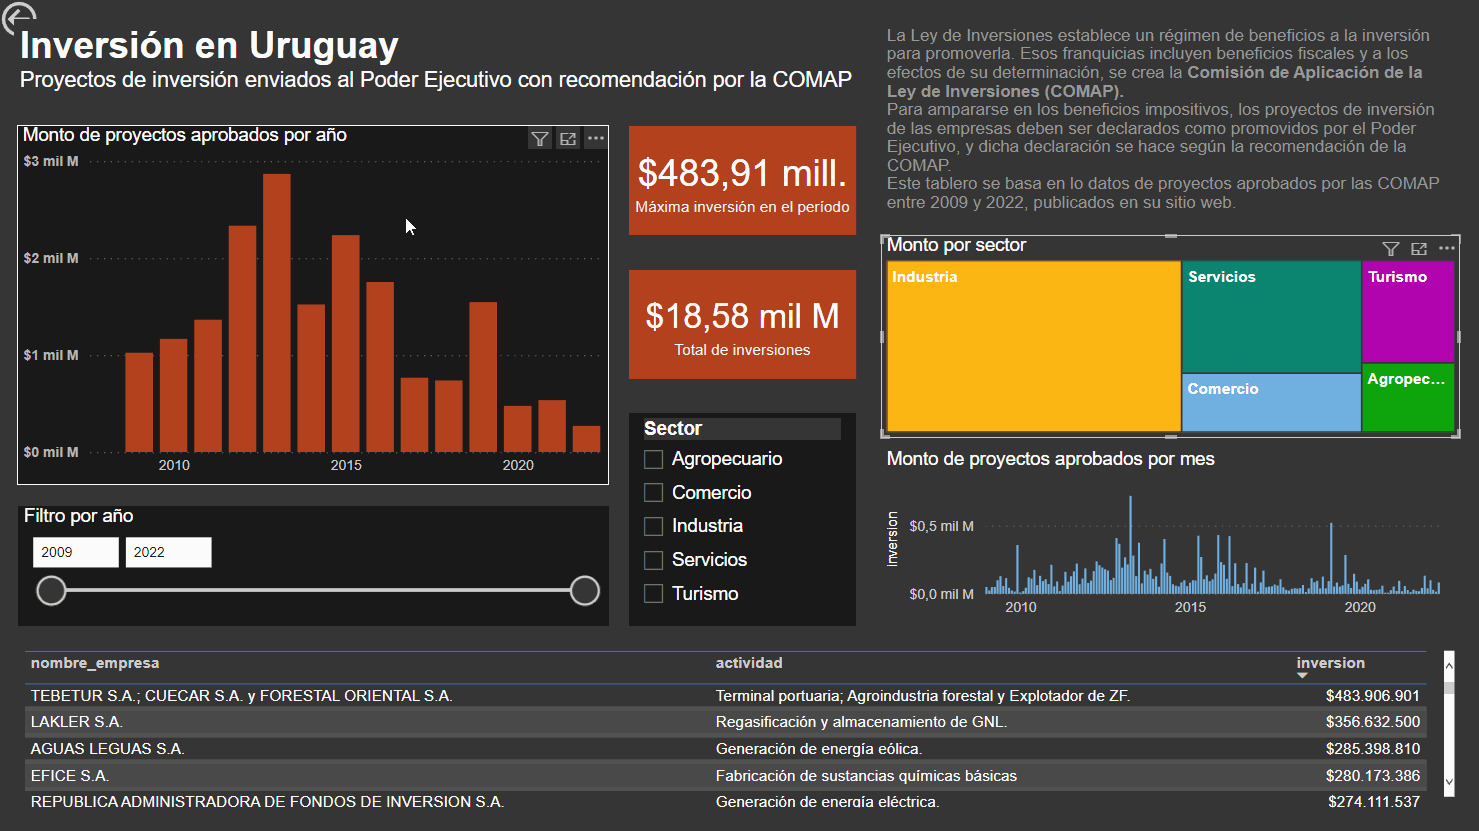Click the $483,91 mill. maximum investment card
1479x831 pixels.
coord(742,180)
